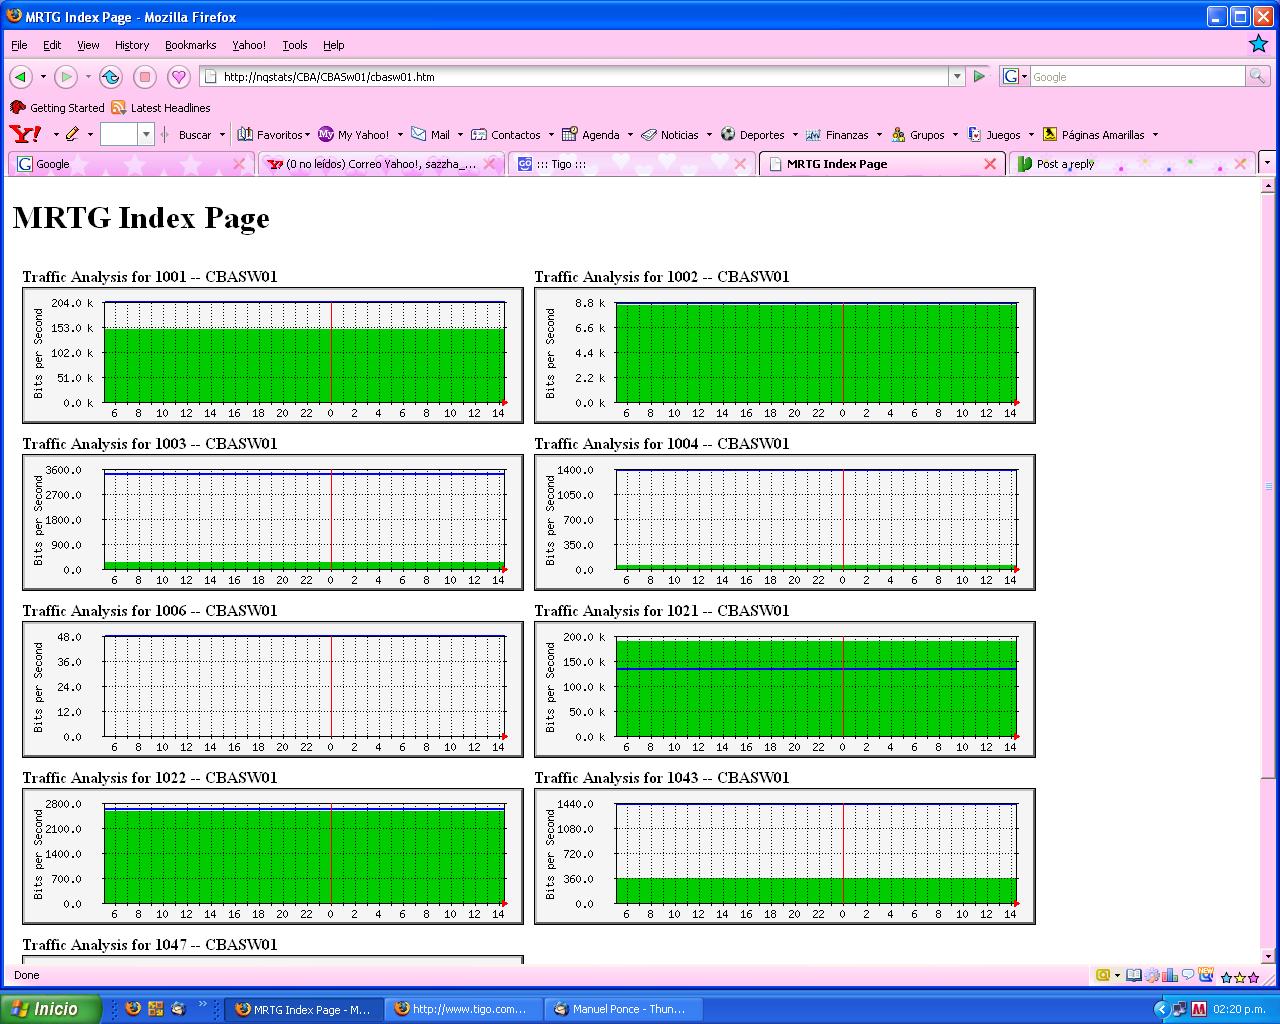Click Juegos on Yahoo toolbar
This screenshot has height=1024, width=1280.
coord(994,135)
